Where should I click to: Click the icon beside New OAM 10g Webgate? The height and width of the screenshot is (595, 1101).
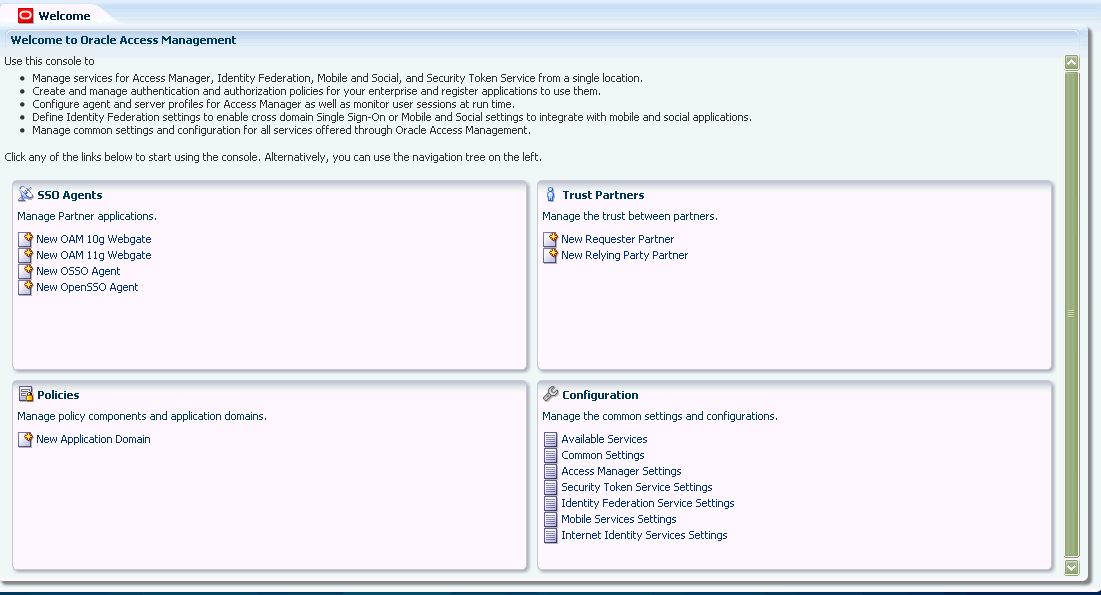(25, 239)
